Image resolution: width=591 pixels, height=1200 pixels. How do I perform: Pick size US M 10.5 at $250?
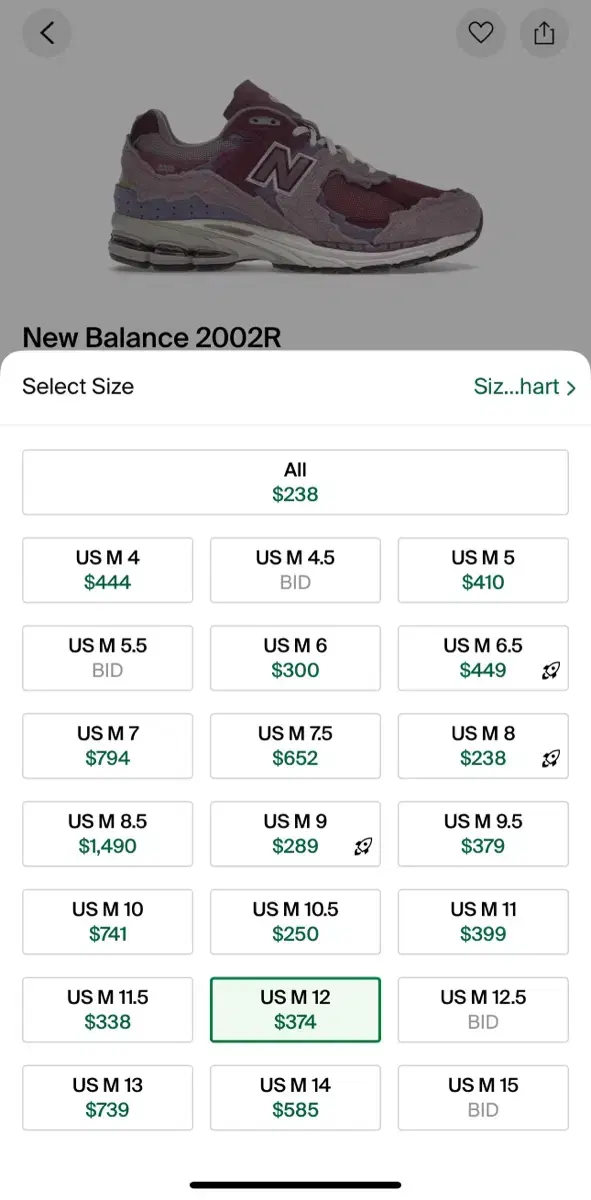click(x=295, y=922)
